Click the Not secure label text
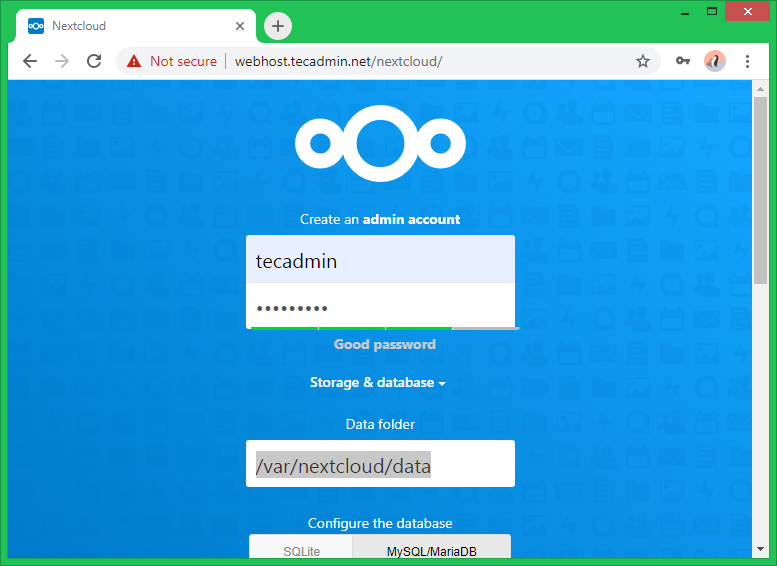Viewport: 777px width, 566px height. (x=183, y=61)
